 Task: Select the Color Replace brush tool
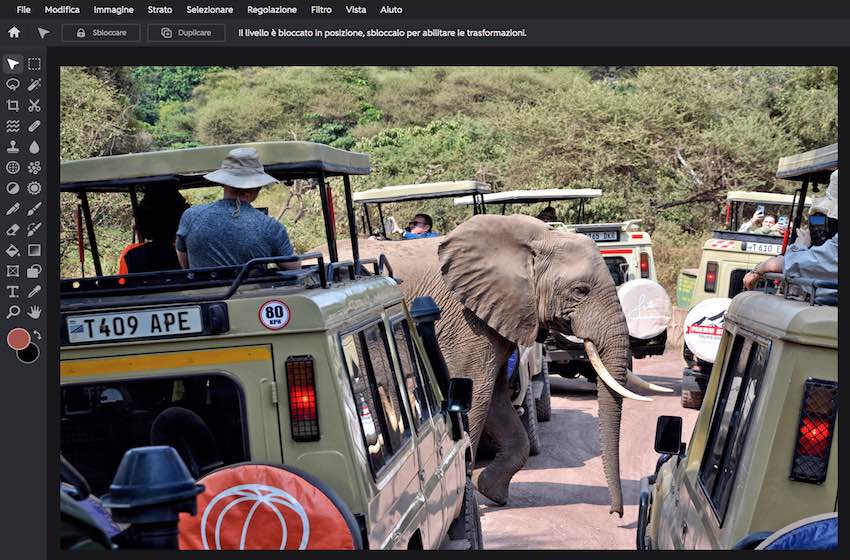[x=34, y=229]
